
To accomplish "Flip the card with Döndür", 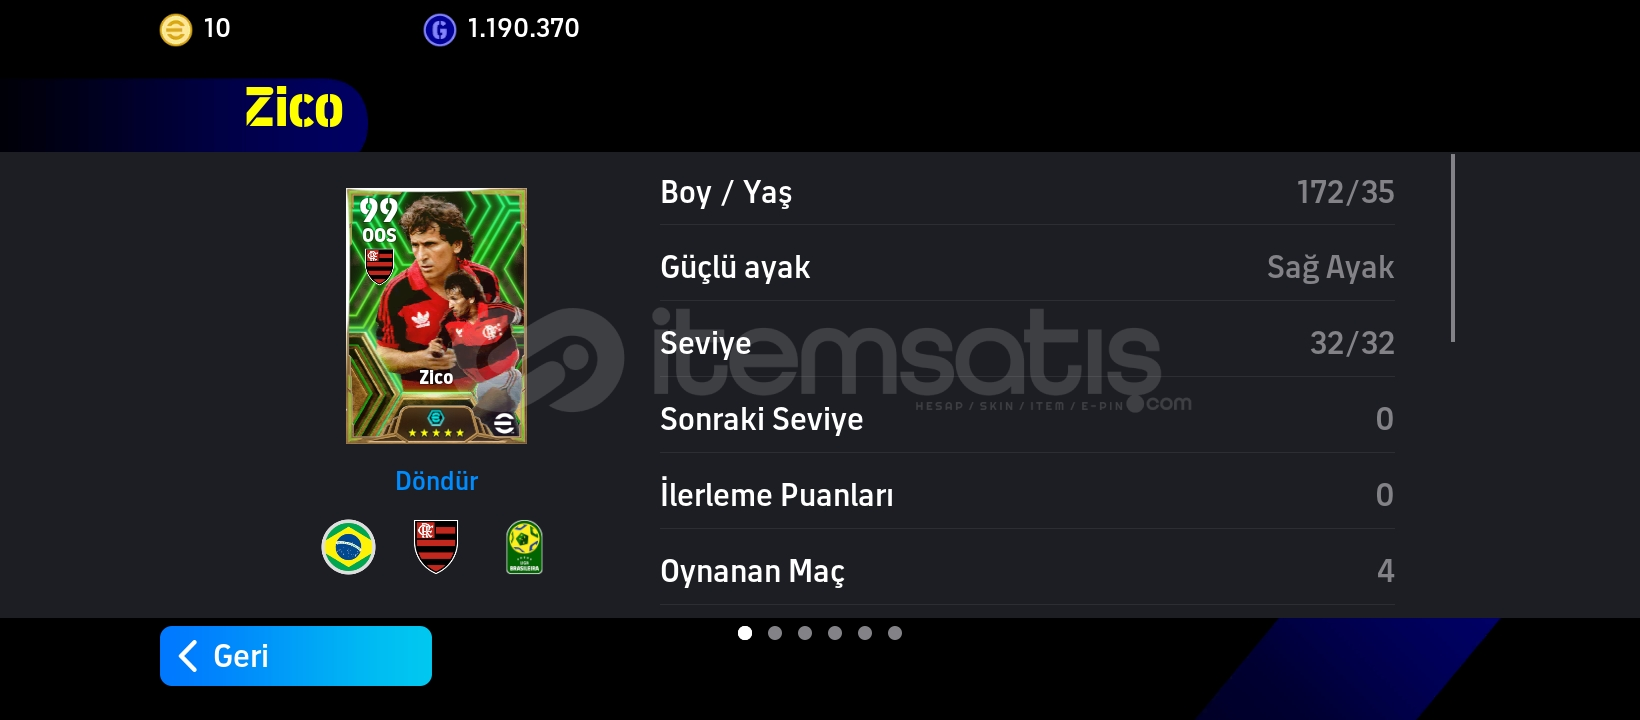I will click(x=436, y=481).
